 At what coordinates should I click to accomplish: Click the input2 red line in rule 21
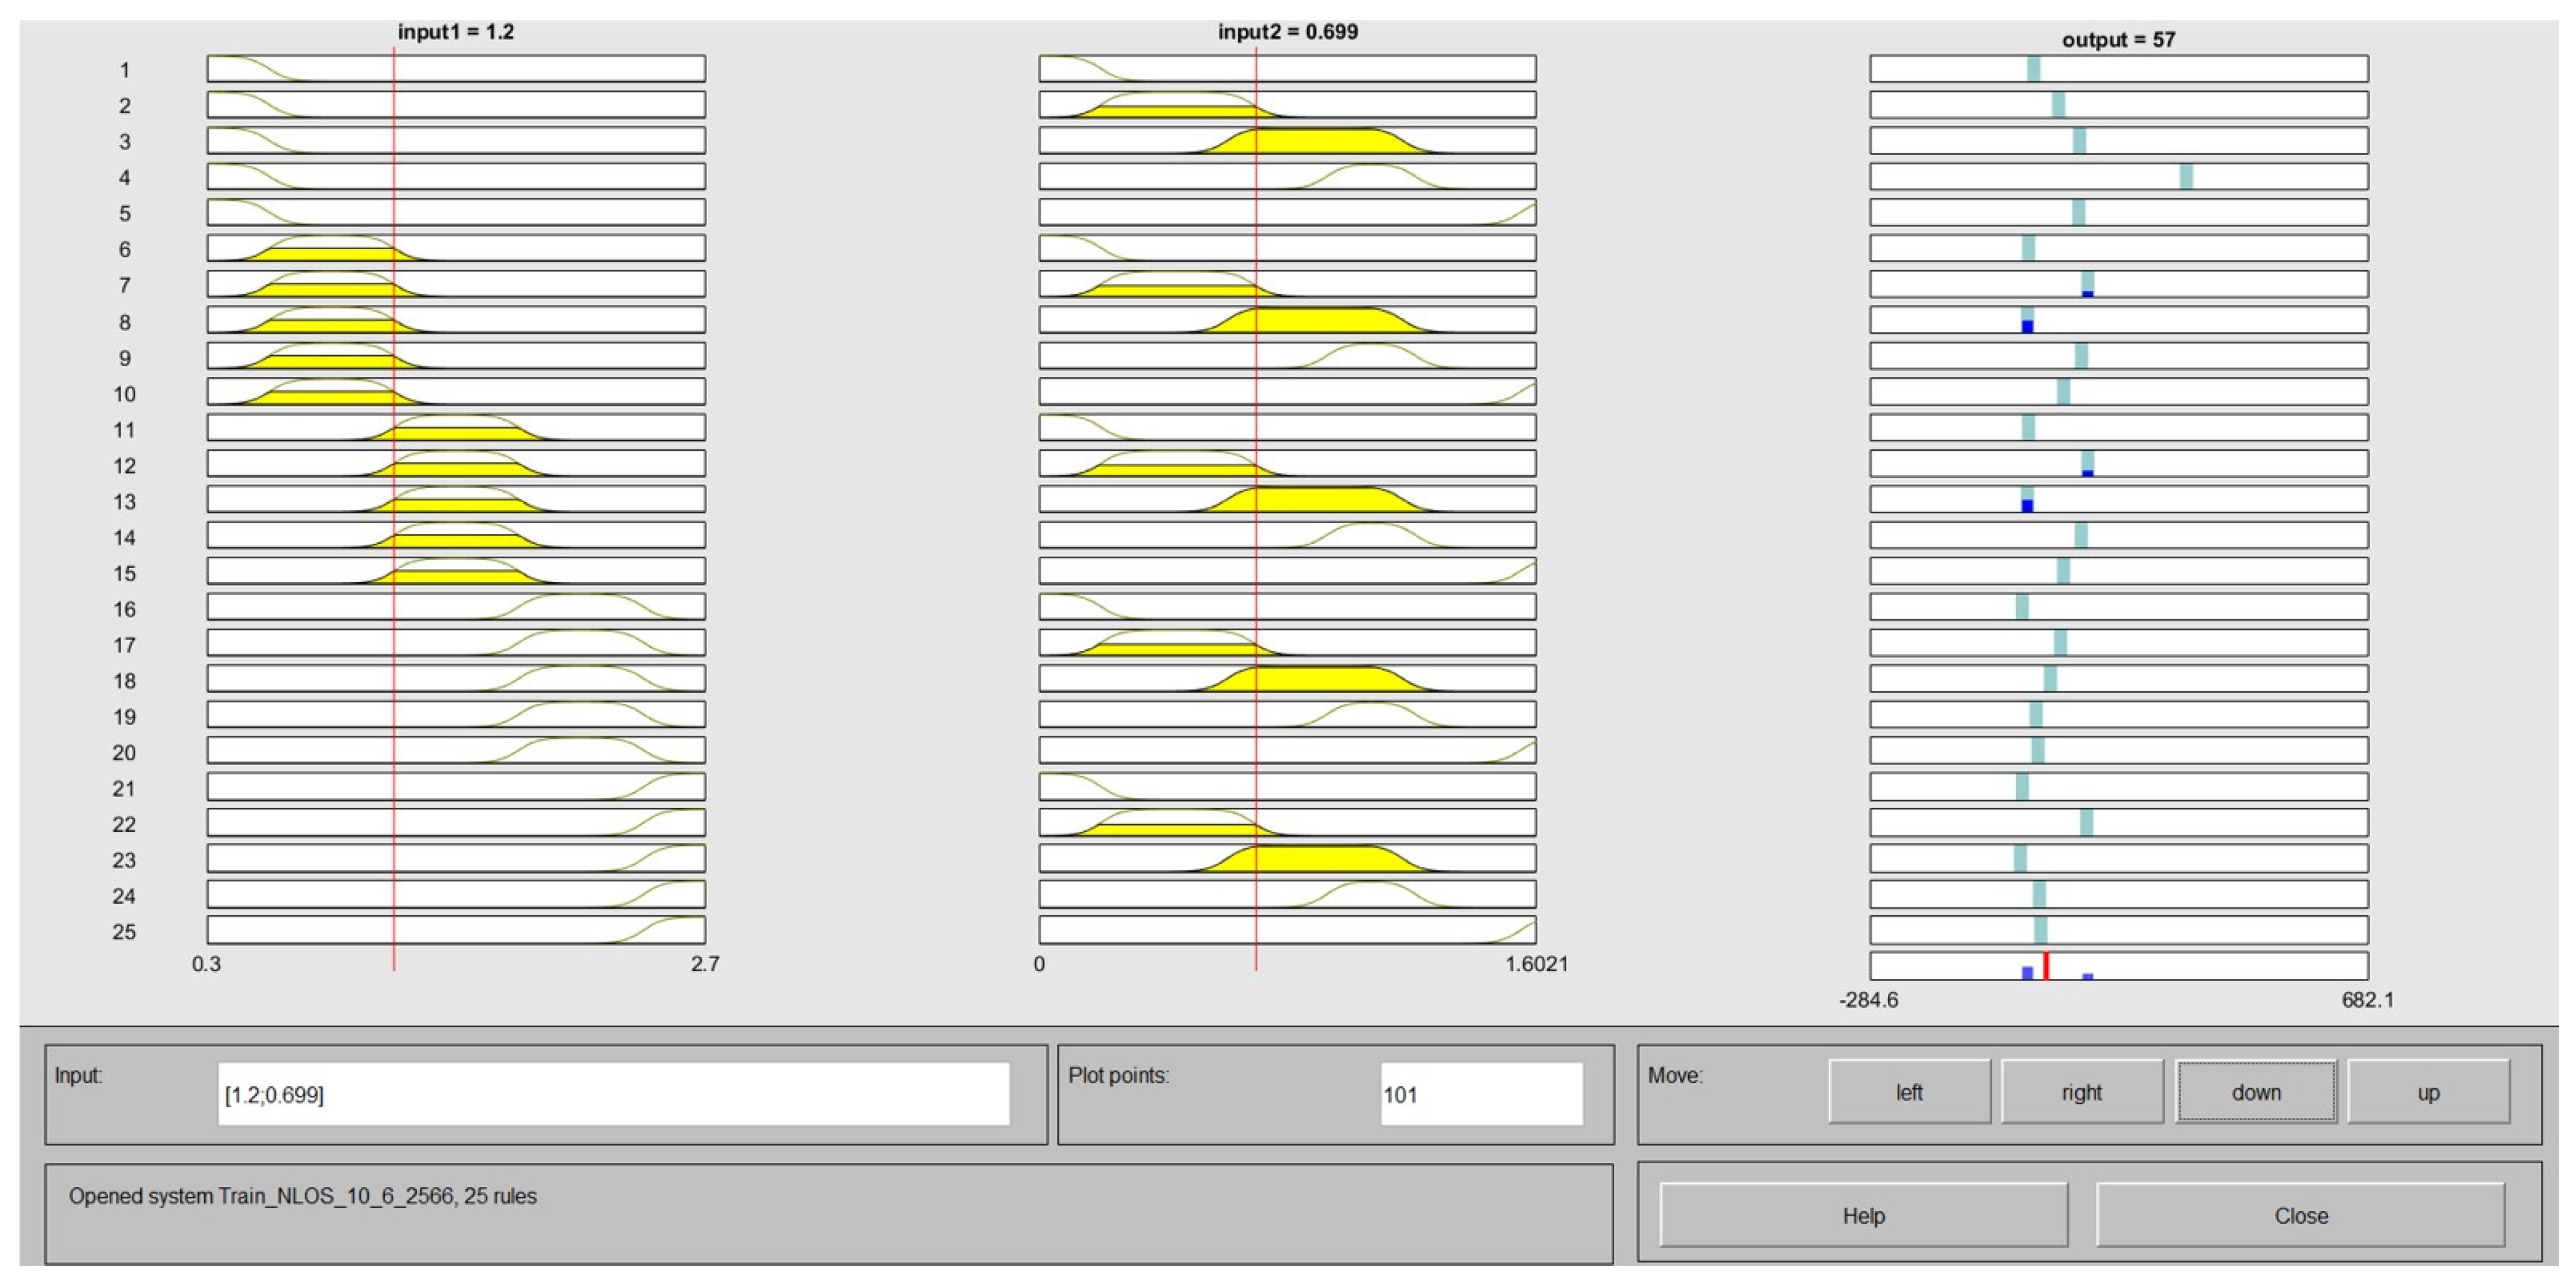[1256, 786]
